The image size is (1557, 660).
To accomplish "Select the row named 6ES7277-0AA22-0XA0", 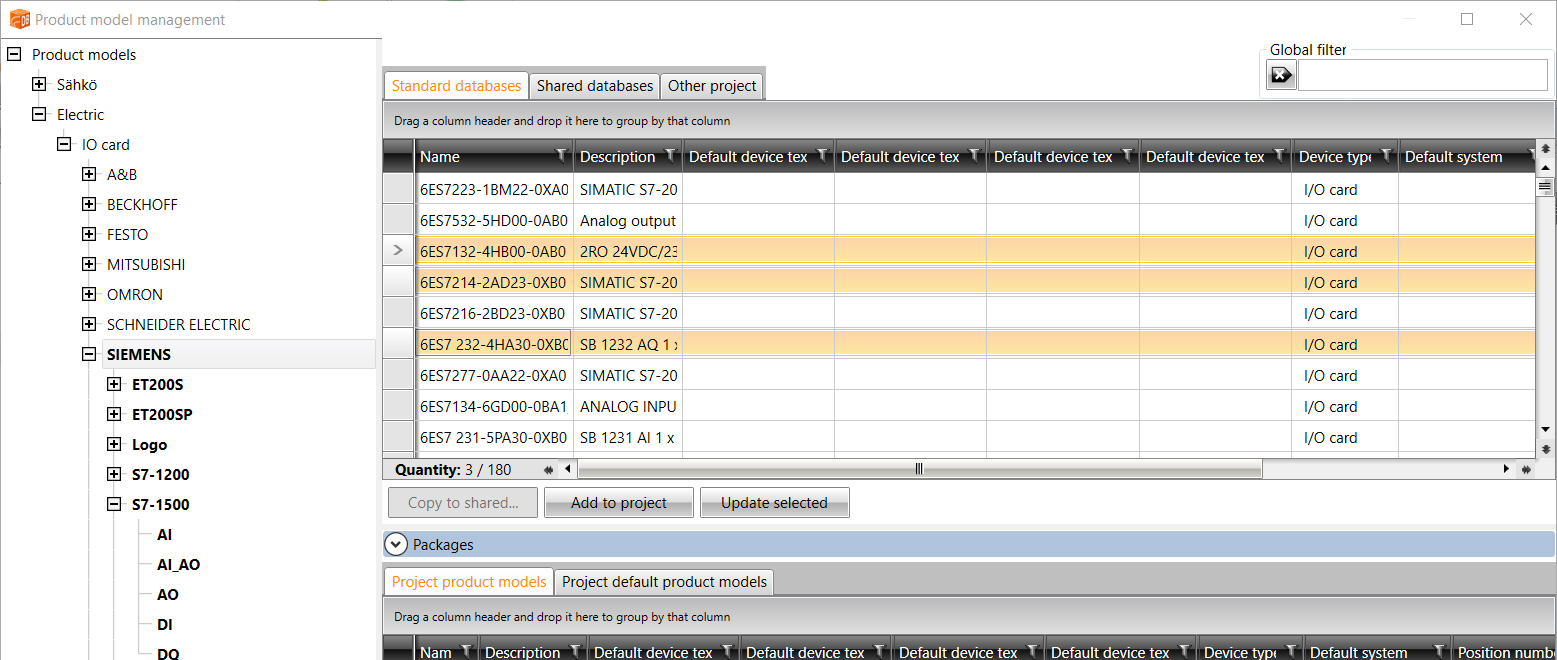I will point(960,375).
